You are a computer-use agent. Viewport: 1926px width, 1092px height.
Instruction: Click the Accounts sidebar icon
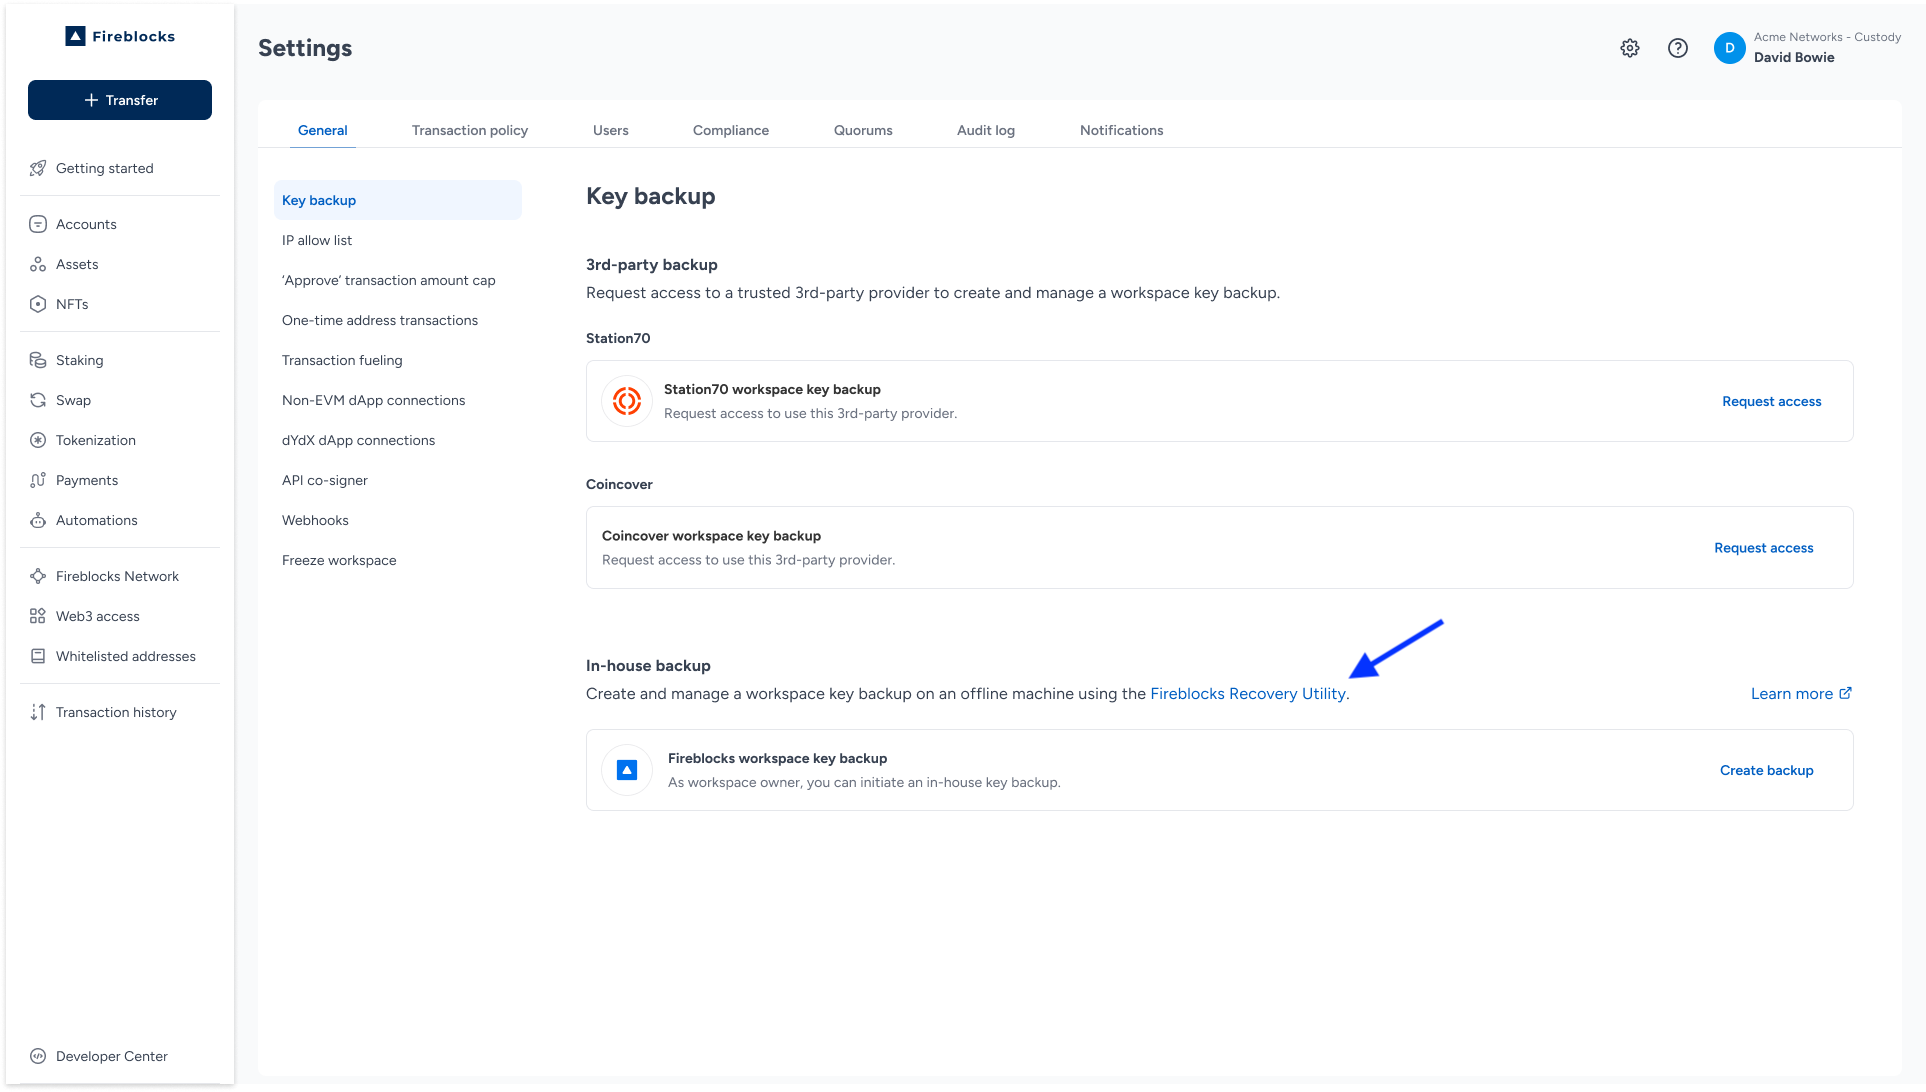click(38, 224)
